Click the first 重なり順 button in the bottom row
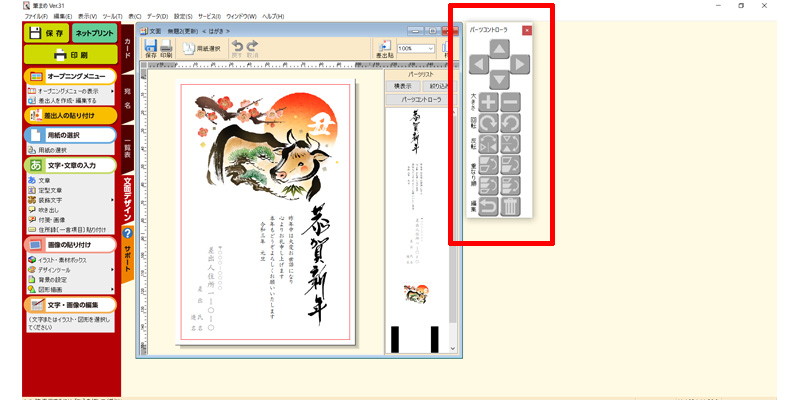Screen dimensions: 800x400 tap(489, 186)
